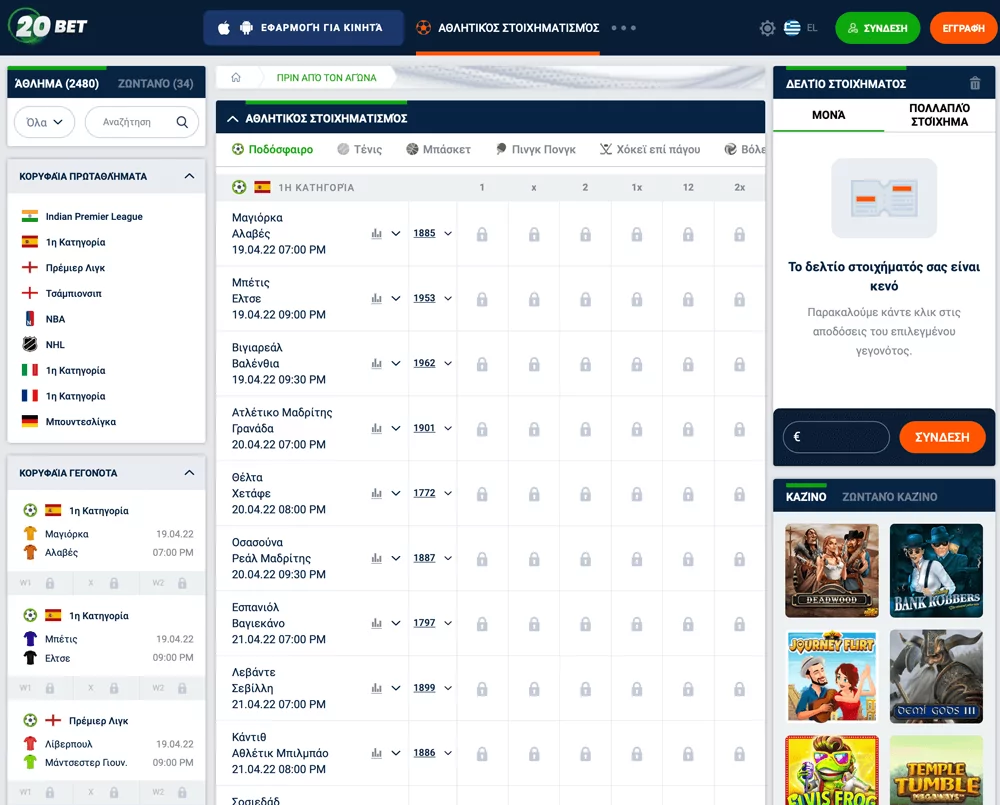Image resolution: width=1000 pixels, height=805 pixels.
Task: Expand the 1885 markets for Μαγιόρκα match
Action: (432, 234)
